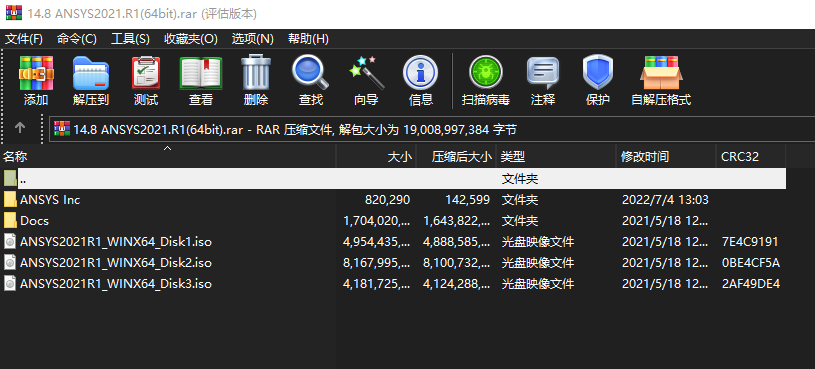Sort by CRC32 column header

[751, 156]
